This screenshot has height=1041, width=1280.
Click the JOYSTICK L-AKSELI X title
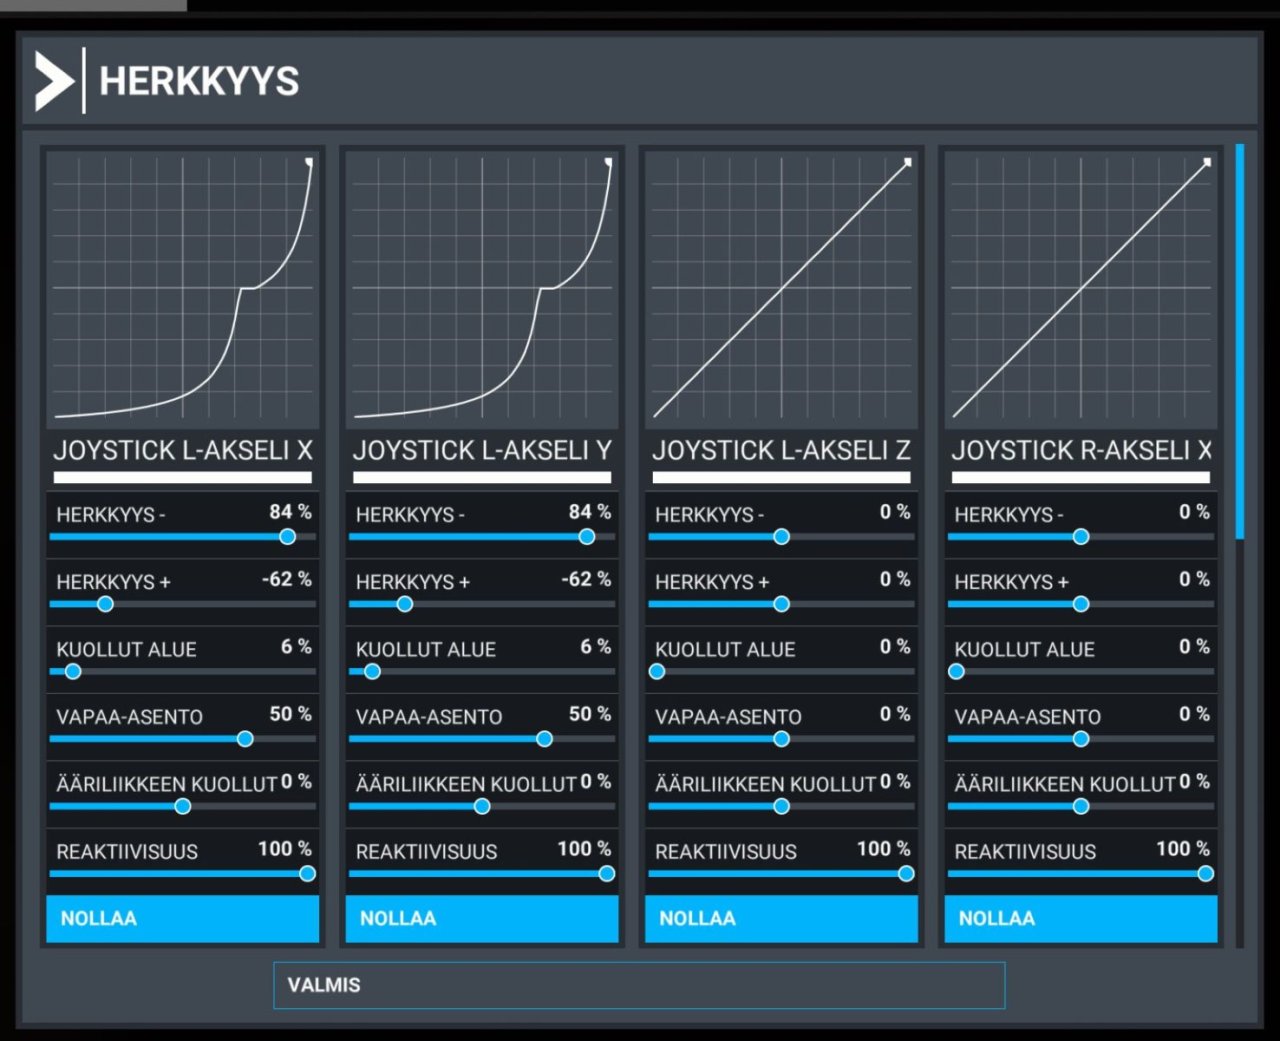pyautogui.click(x=183, y=451)
